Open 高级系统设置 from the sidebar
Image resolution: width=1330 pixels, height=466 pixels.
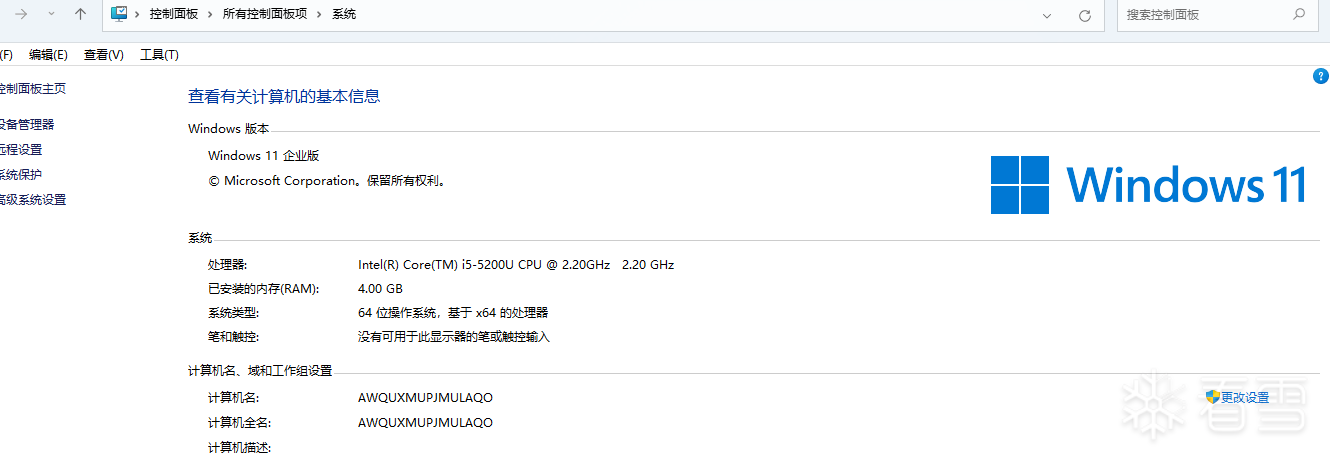point(32,199)
